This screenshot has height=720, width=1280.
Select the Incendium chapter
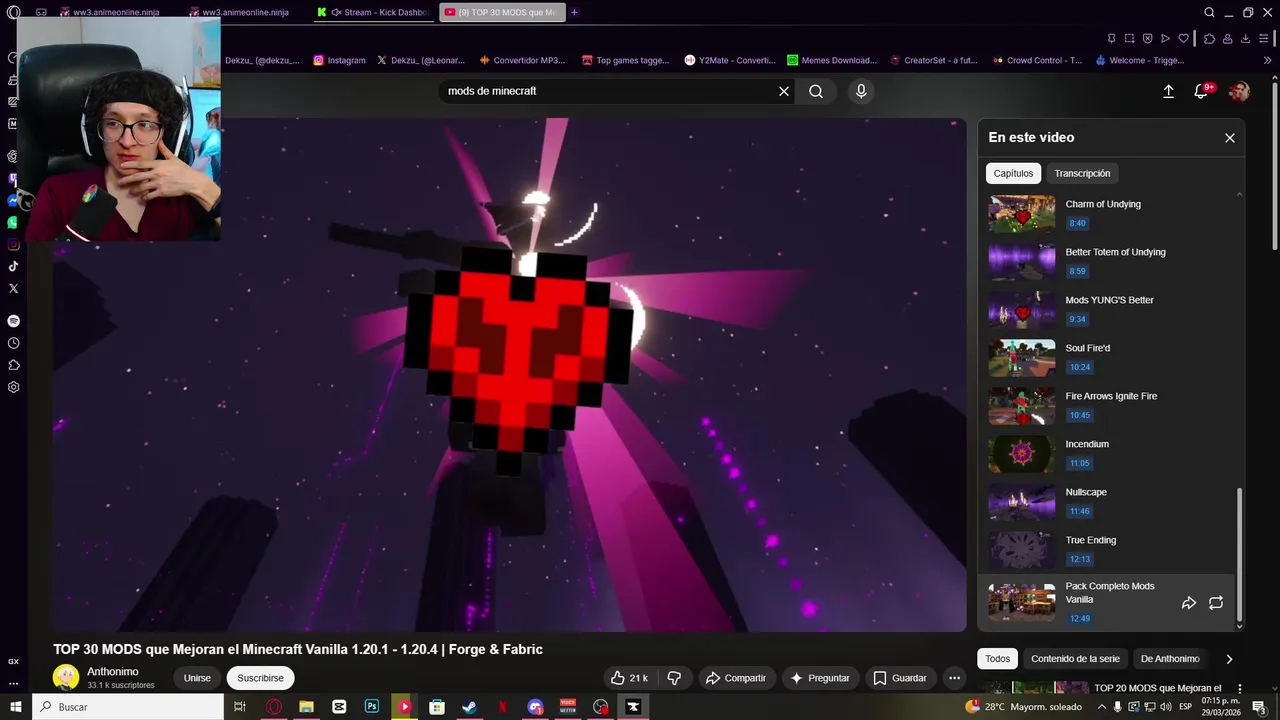coord(1106,453)
